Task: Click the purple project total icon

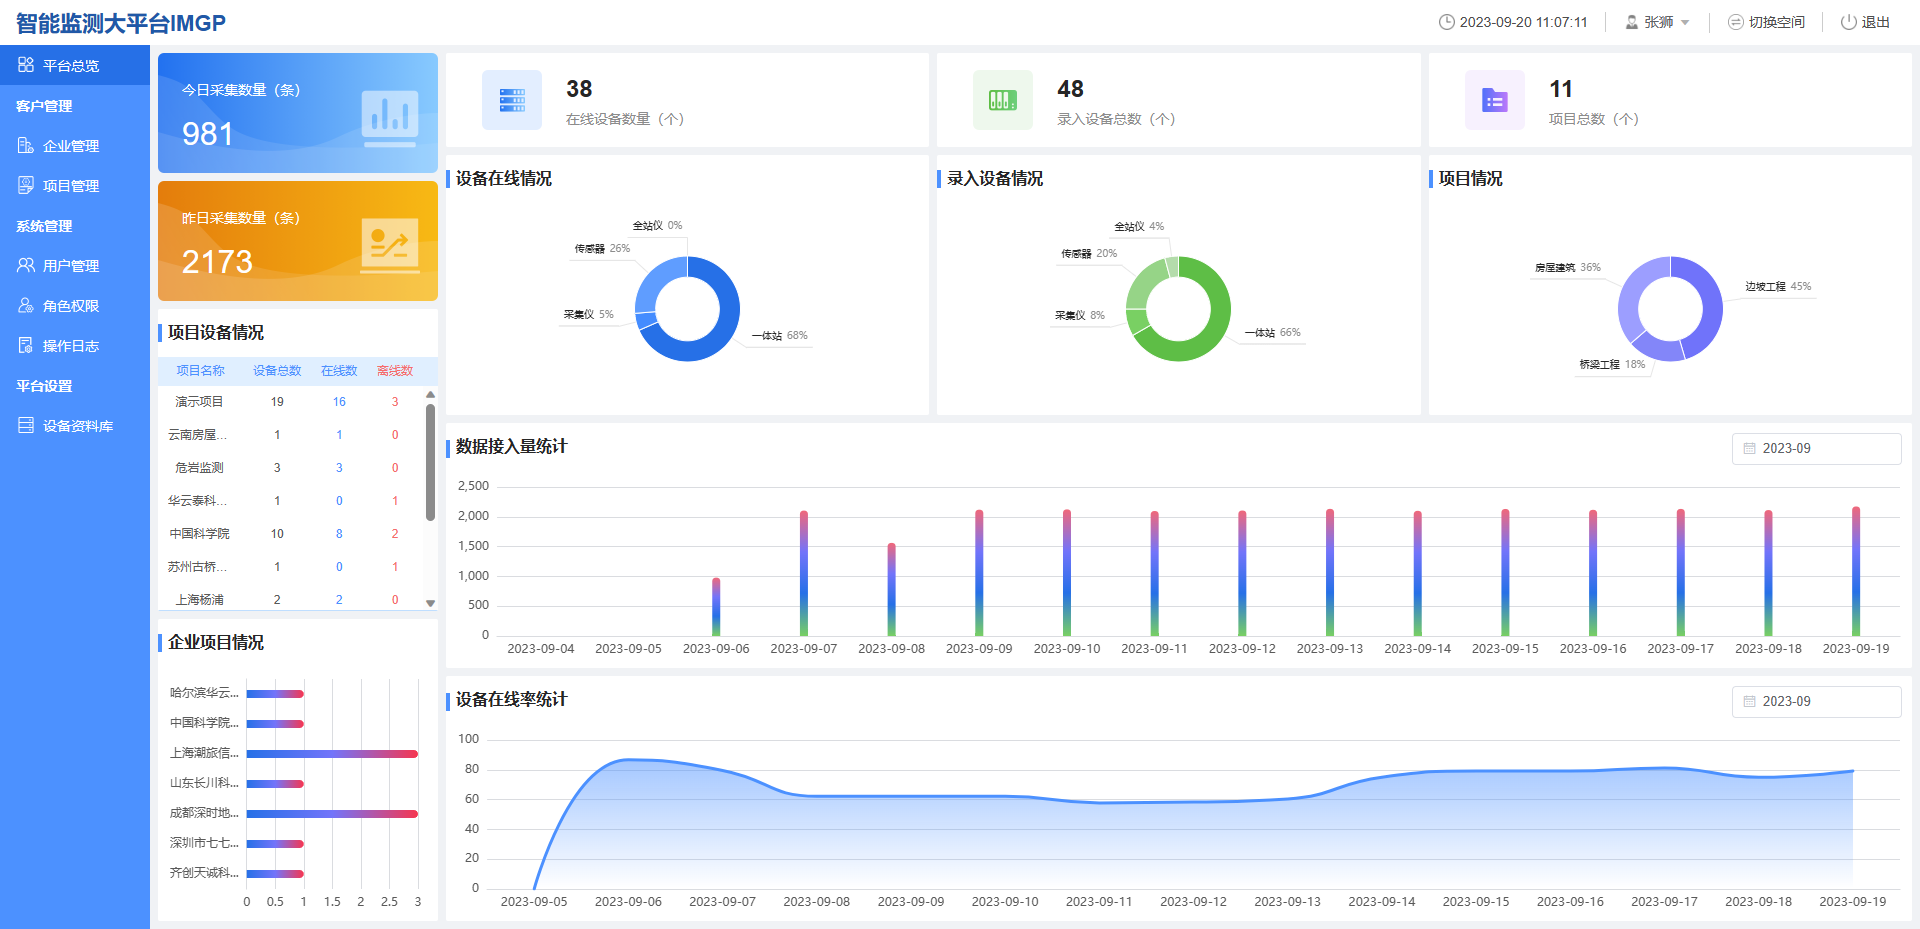Action: (1494, 100)
